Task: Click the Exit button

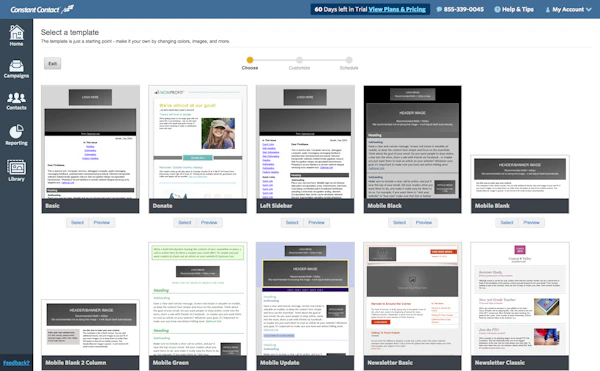Action: [52, 63]
